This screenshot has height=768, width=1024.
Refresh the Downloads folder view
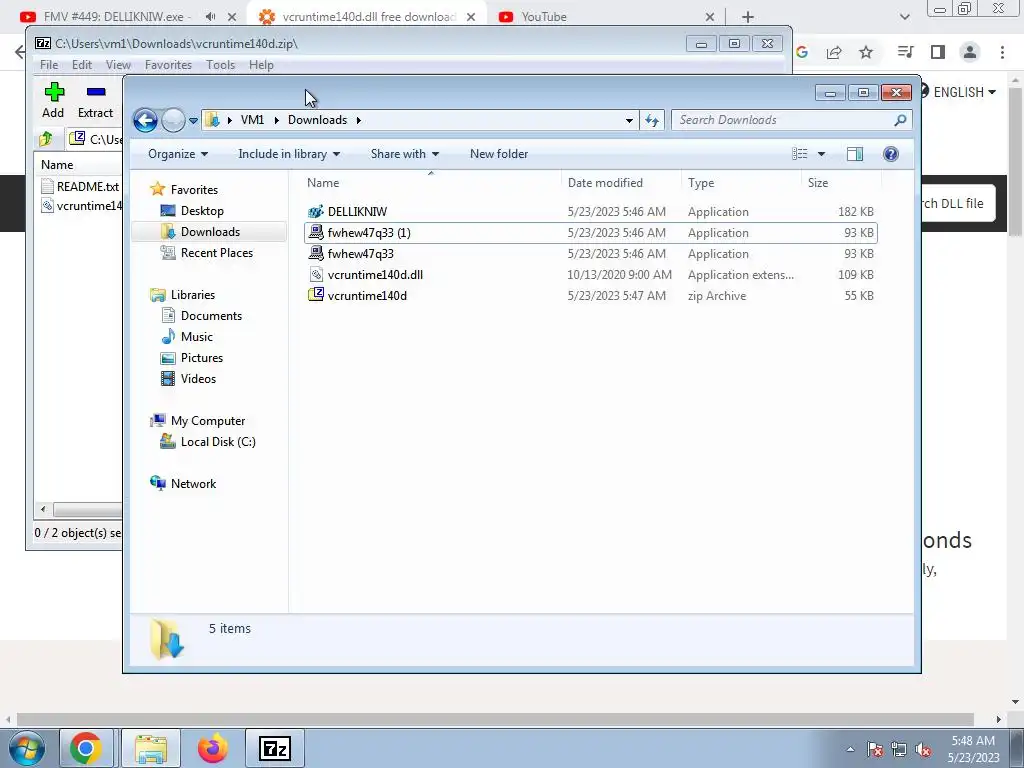point(652,120)
